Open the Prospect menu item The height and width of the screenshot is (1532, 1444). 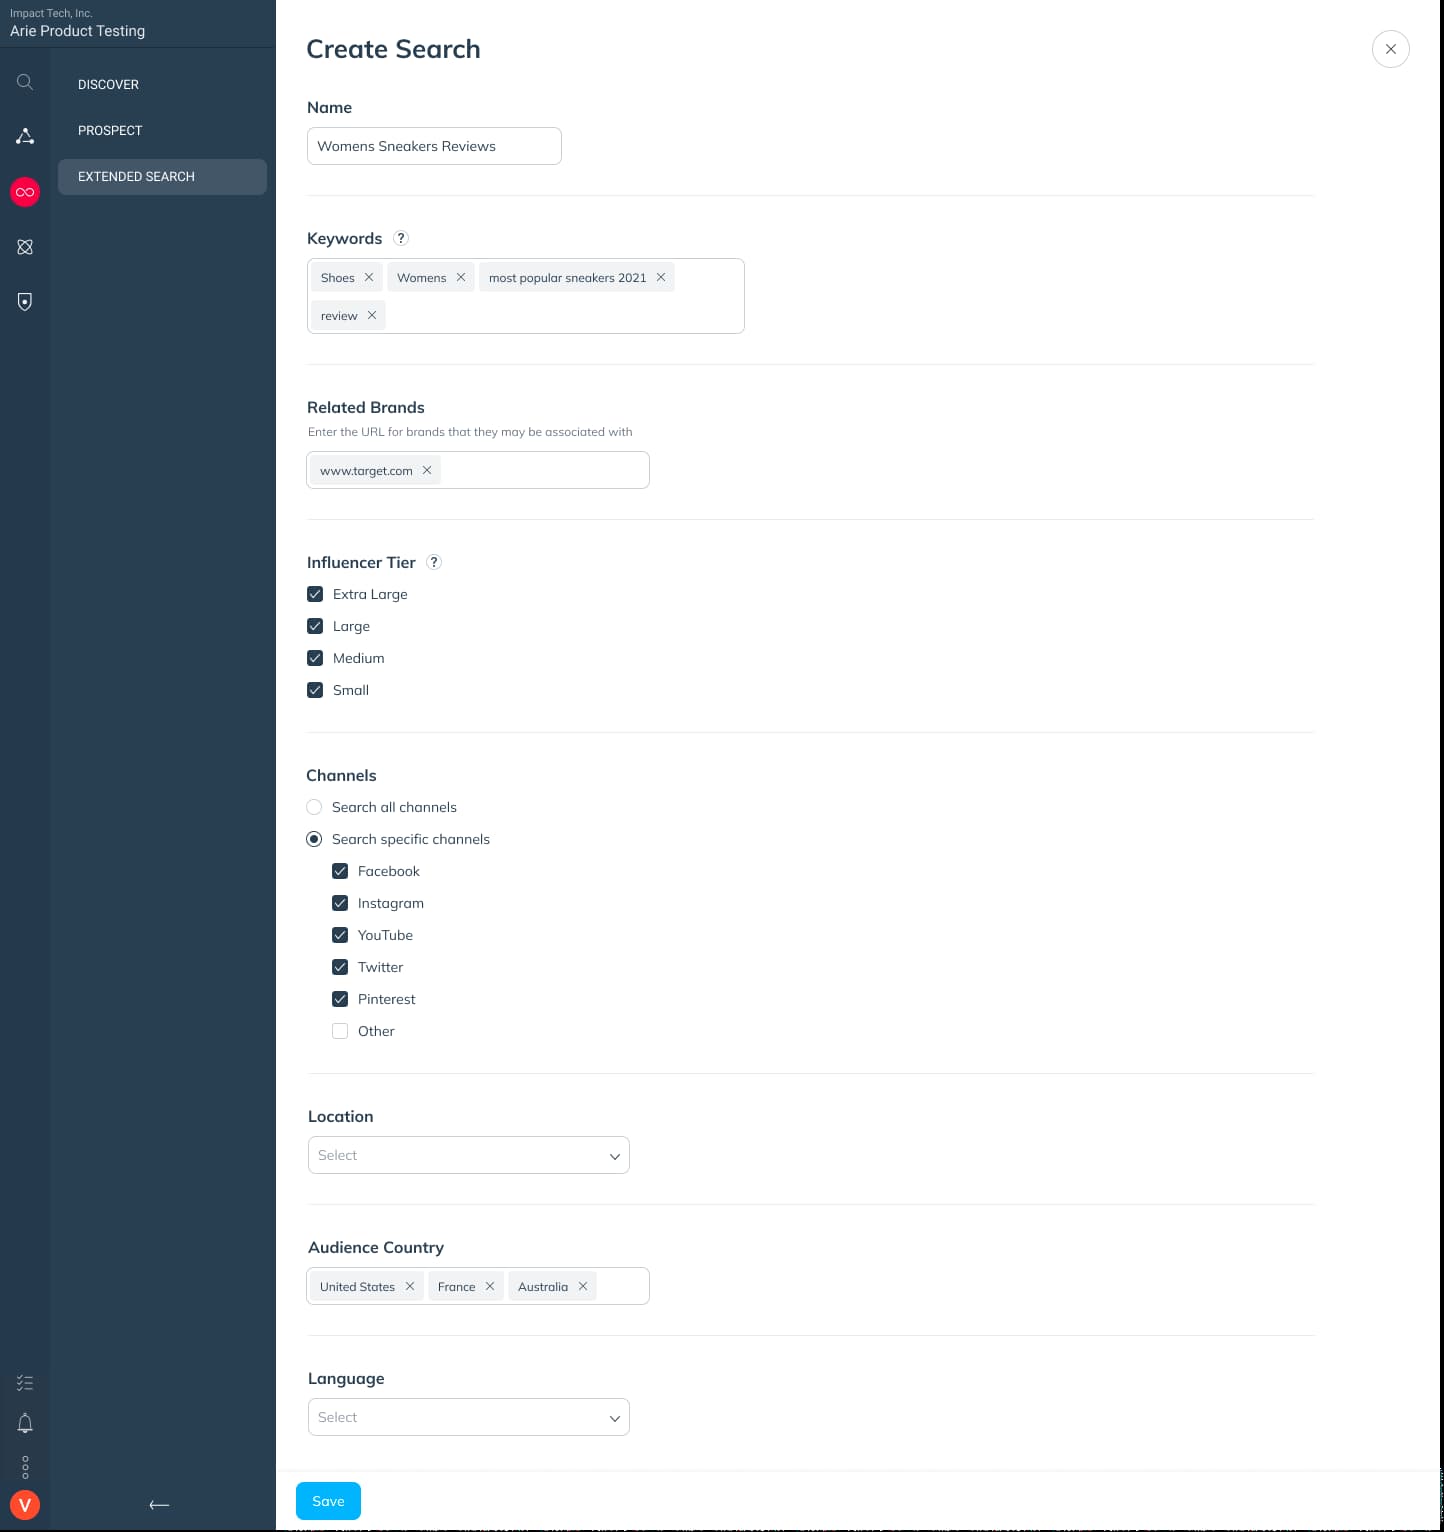(110, 131)
